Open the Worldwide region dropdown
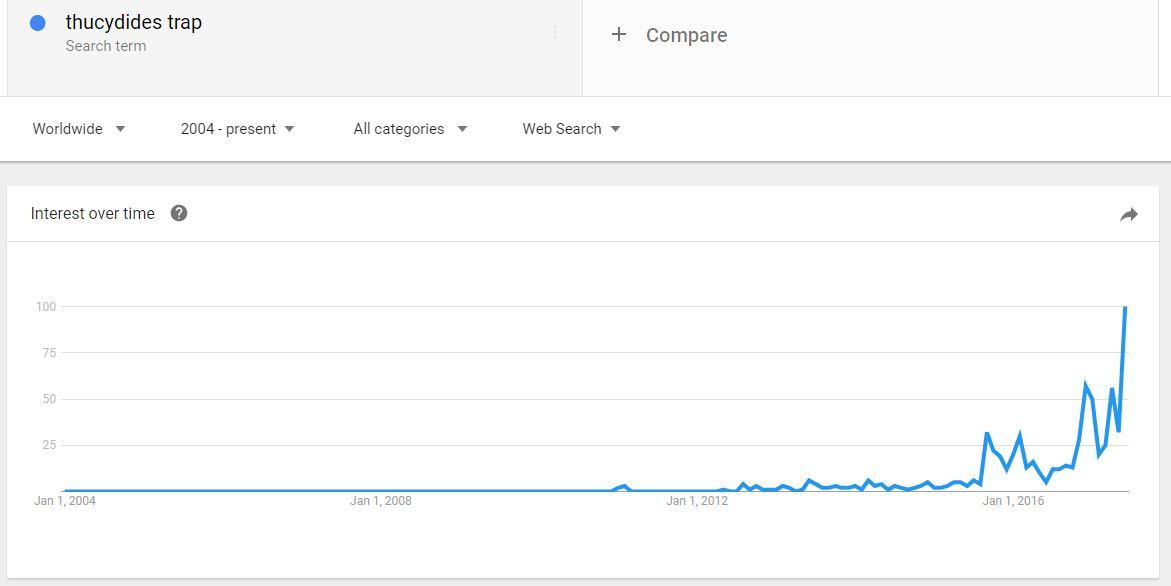 78,128
